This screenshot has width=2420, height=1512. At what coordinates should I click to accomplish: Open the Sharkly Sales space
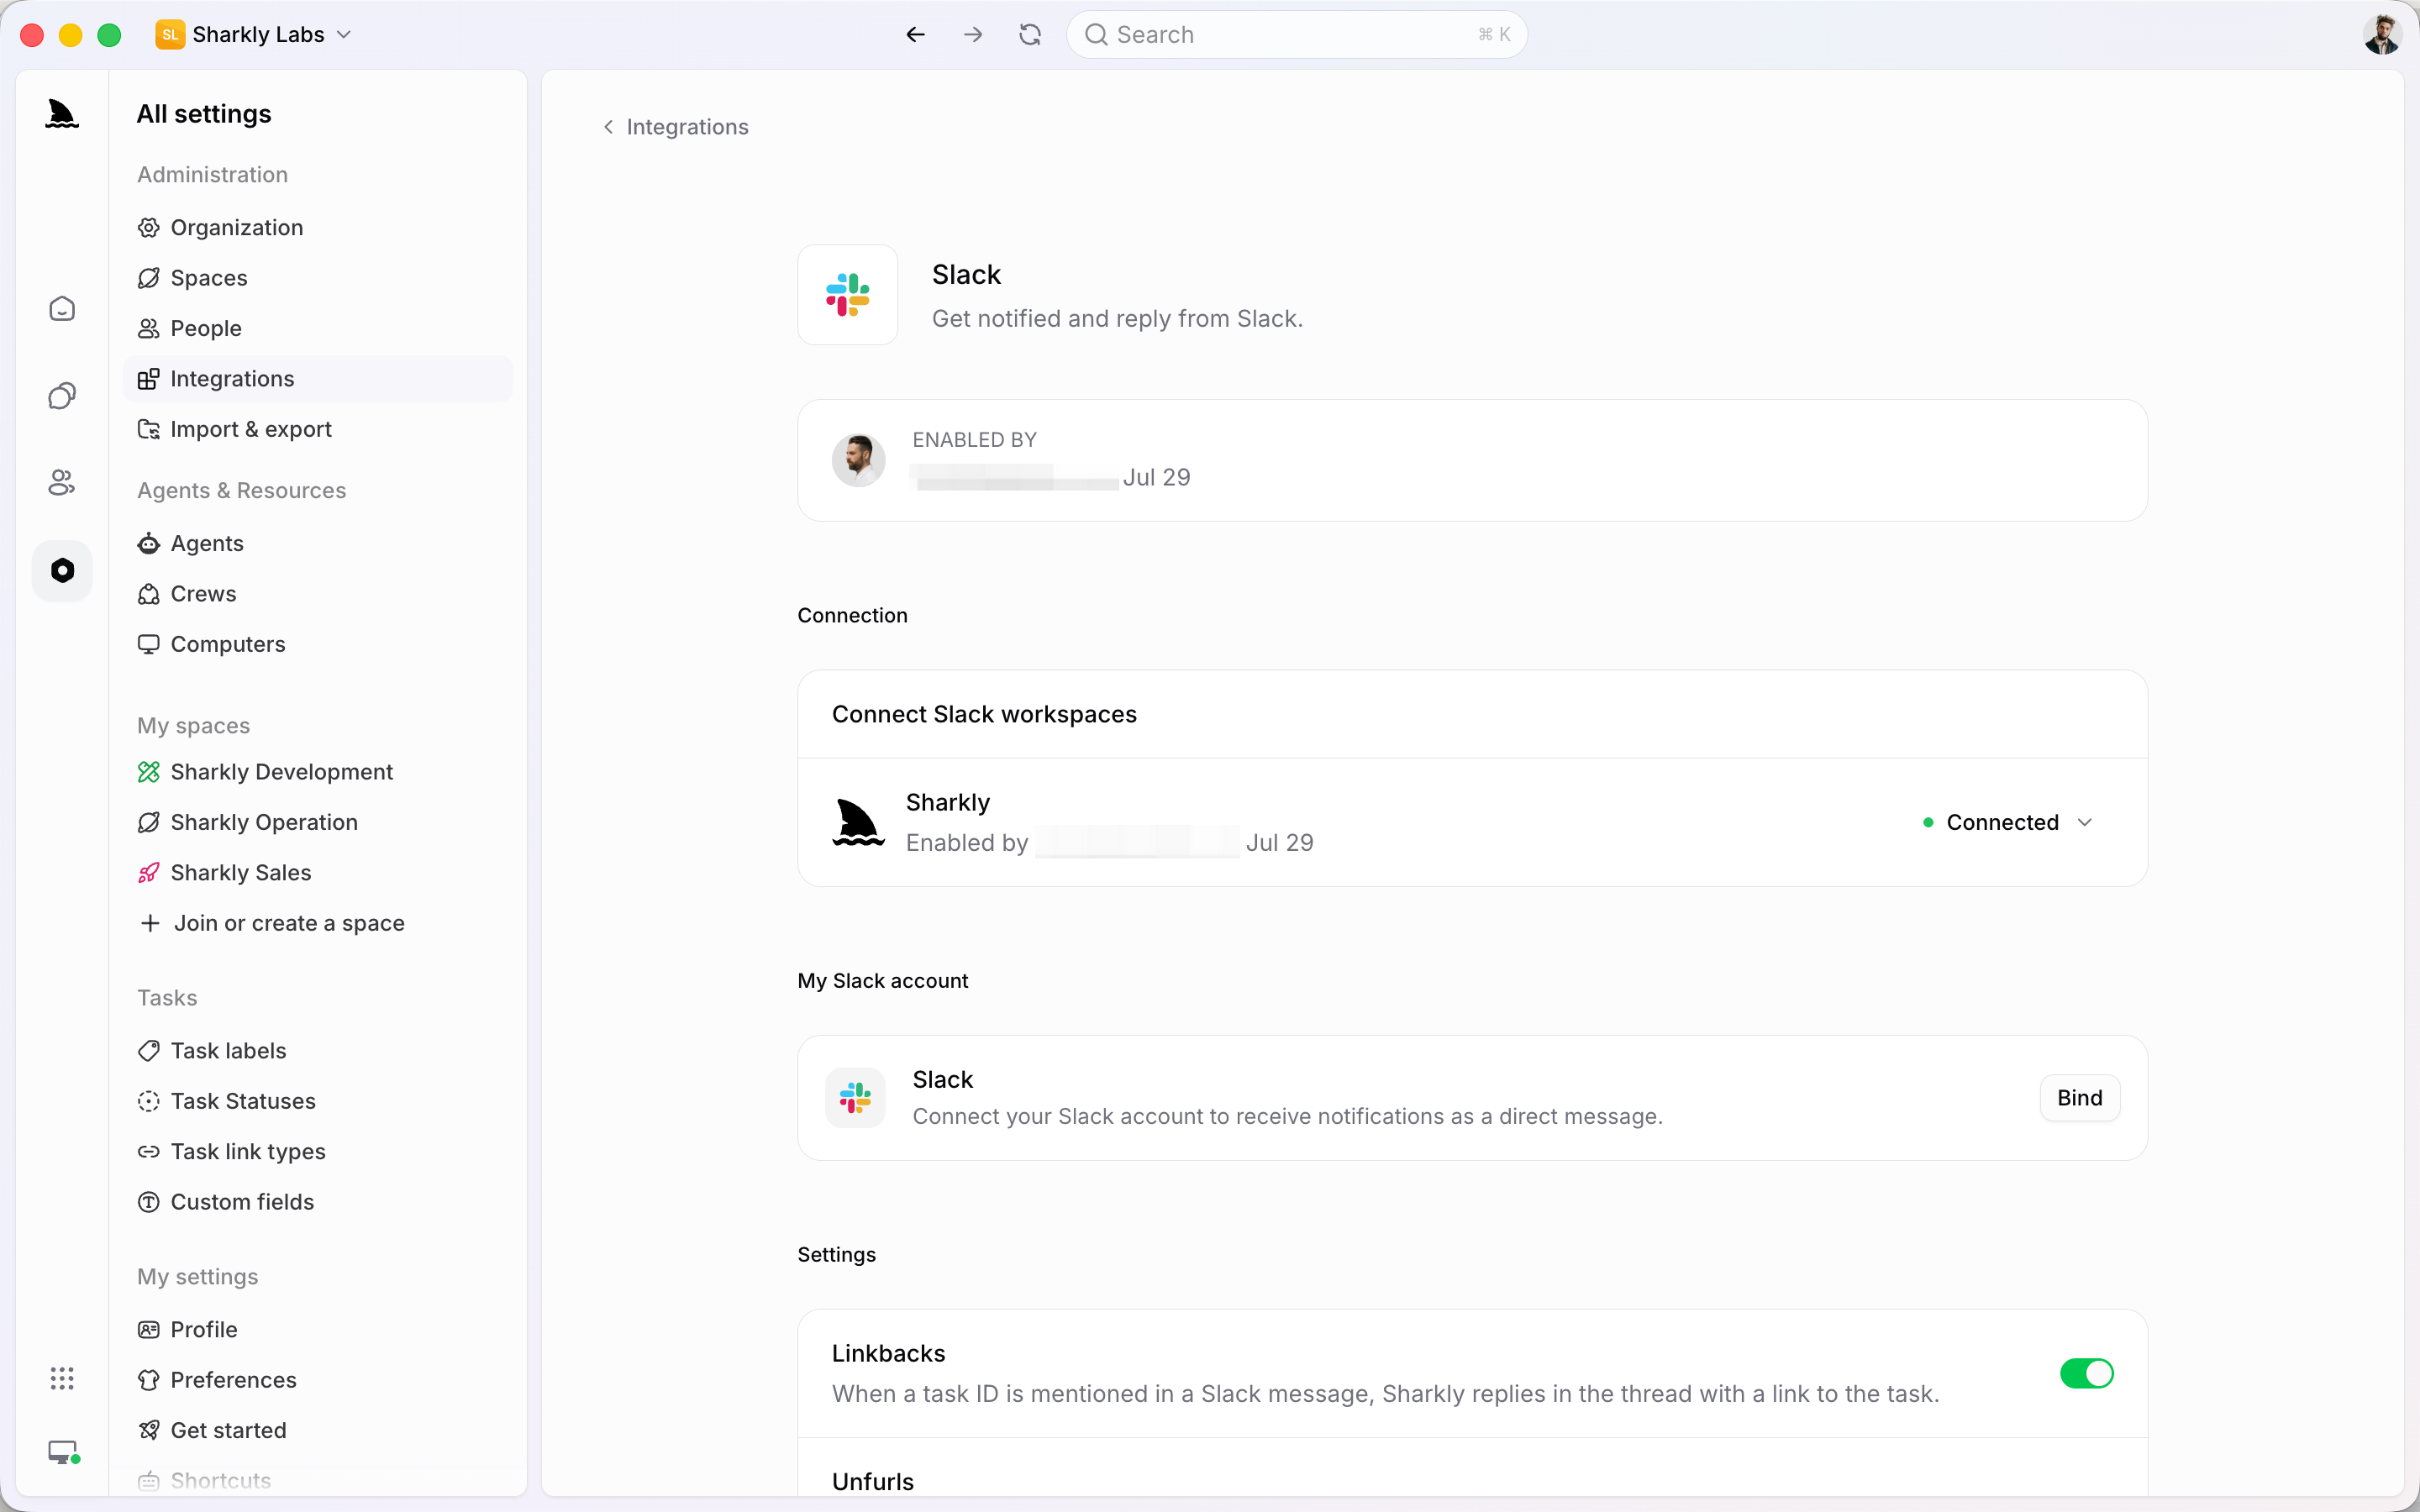click(x=318, y=873)
